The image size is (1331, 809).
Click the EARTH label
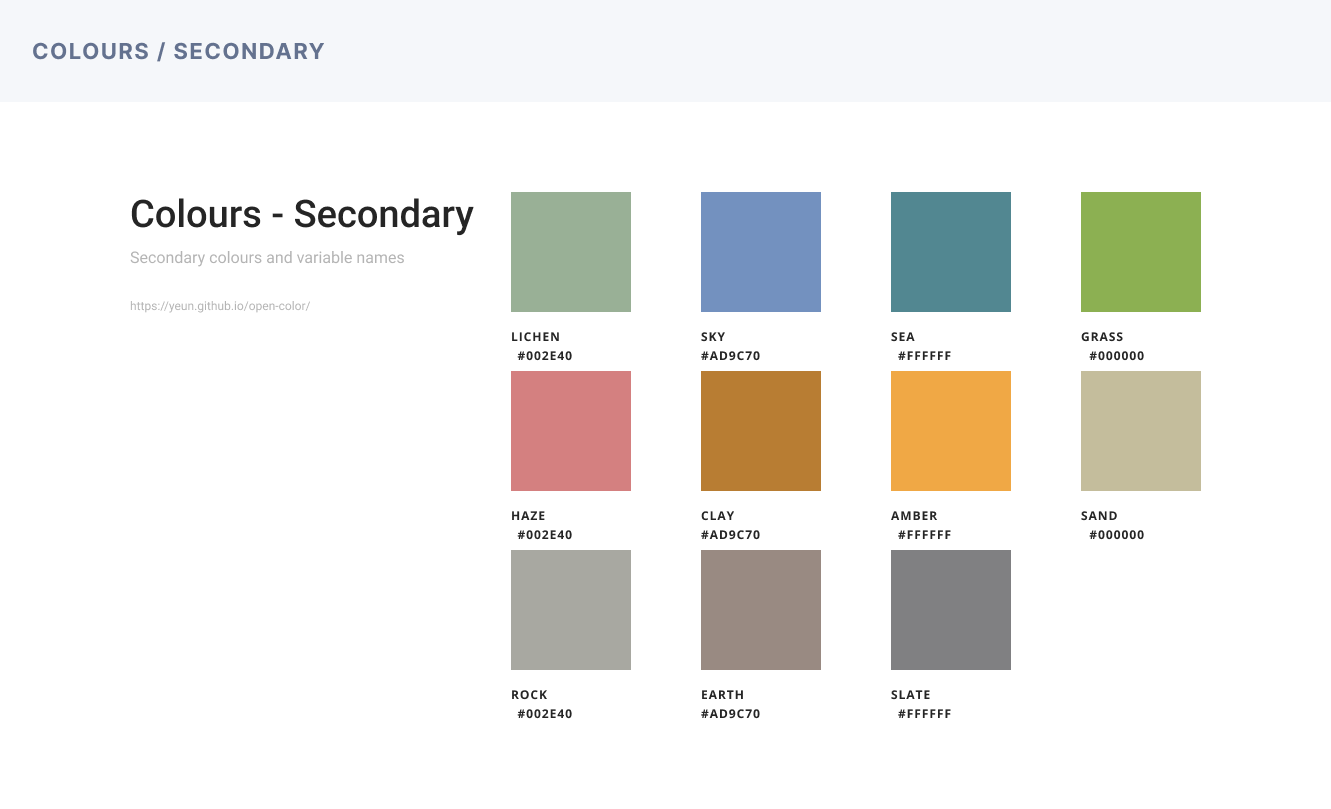(x=723, y=695)
